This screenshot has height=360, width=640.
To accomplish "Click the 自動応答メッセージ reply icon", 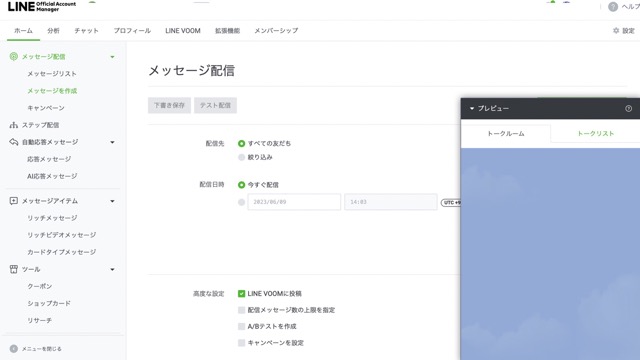I will [x=13, y=142].
